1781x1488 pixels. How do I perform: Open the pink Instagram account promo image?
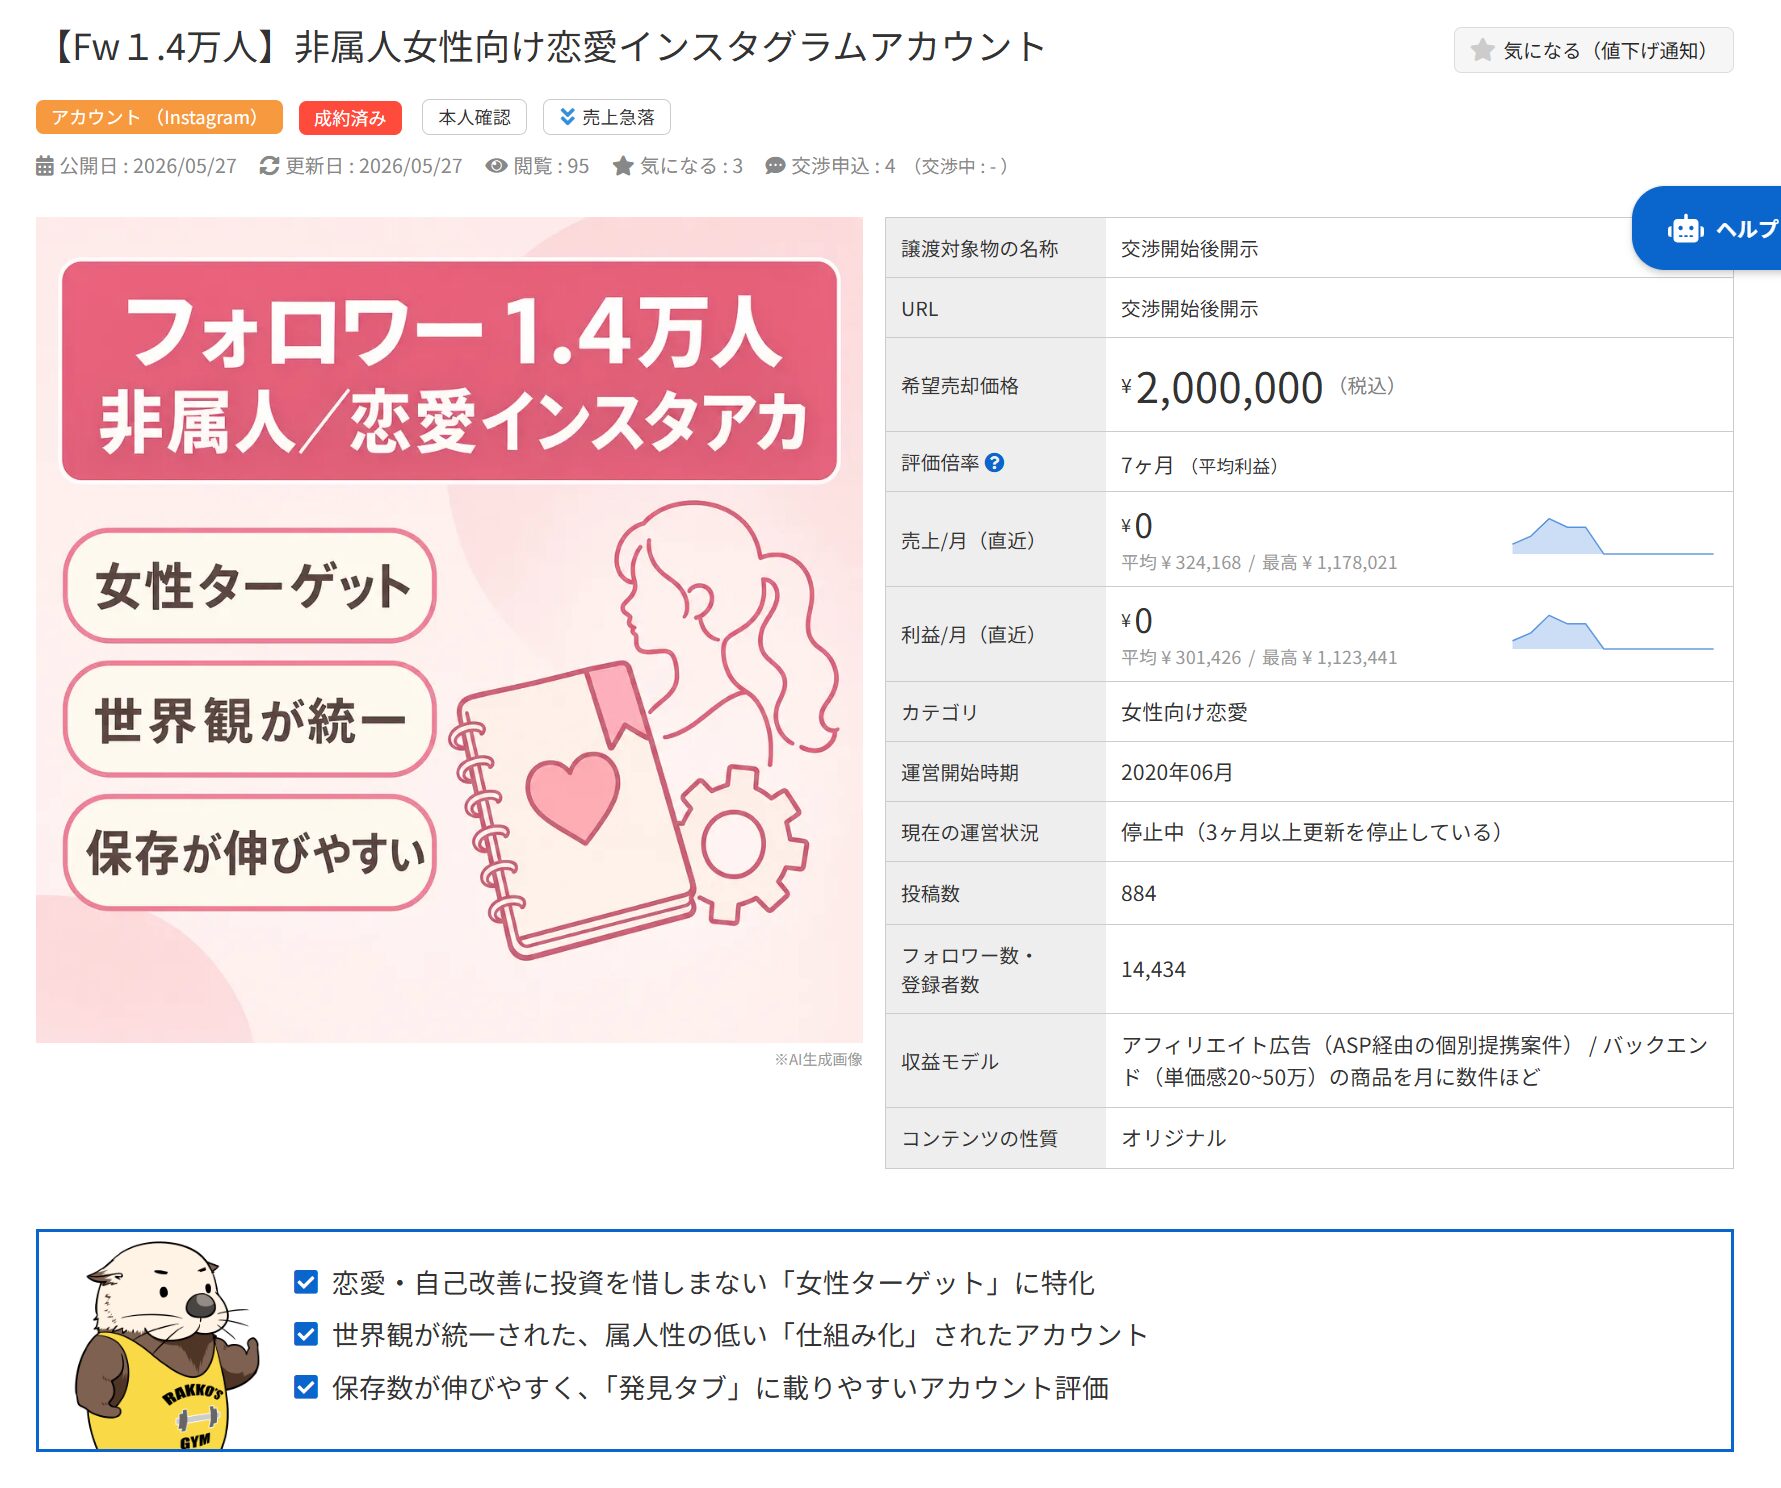449,630
